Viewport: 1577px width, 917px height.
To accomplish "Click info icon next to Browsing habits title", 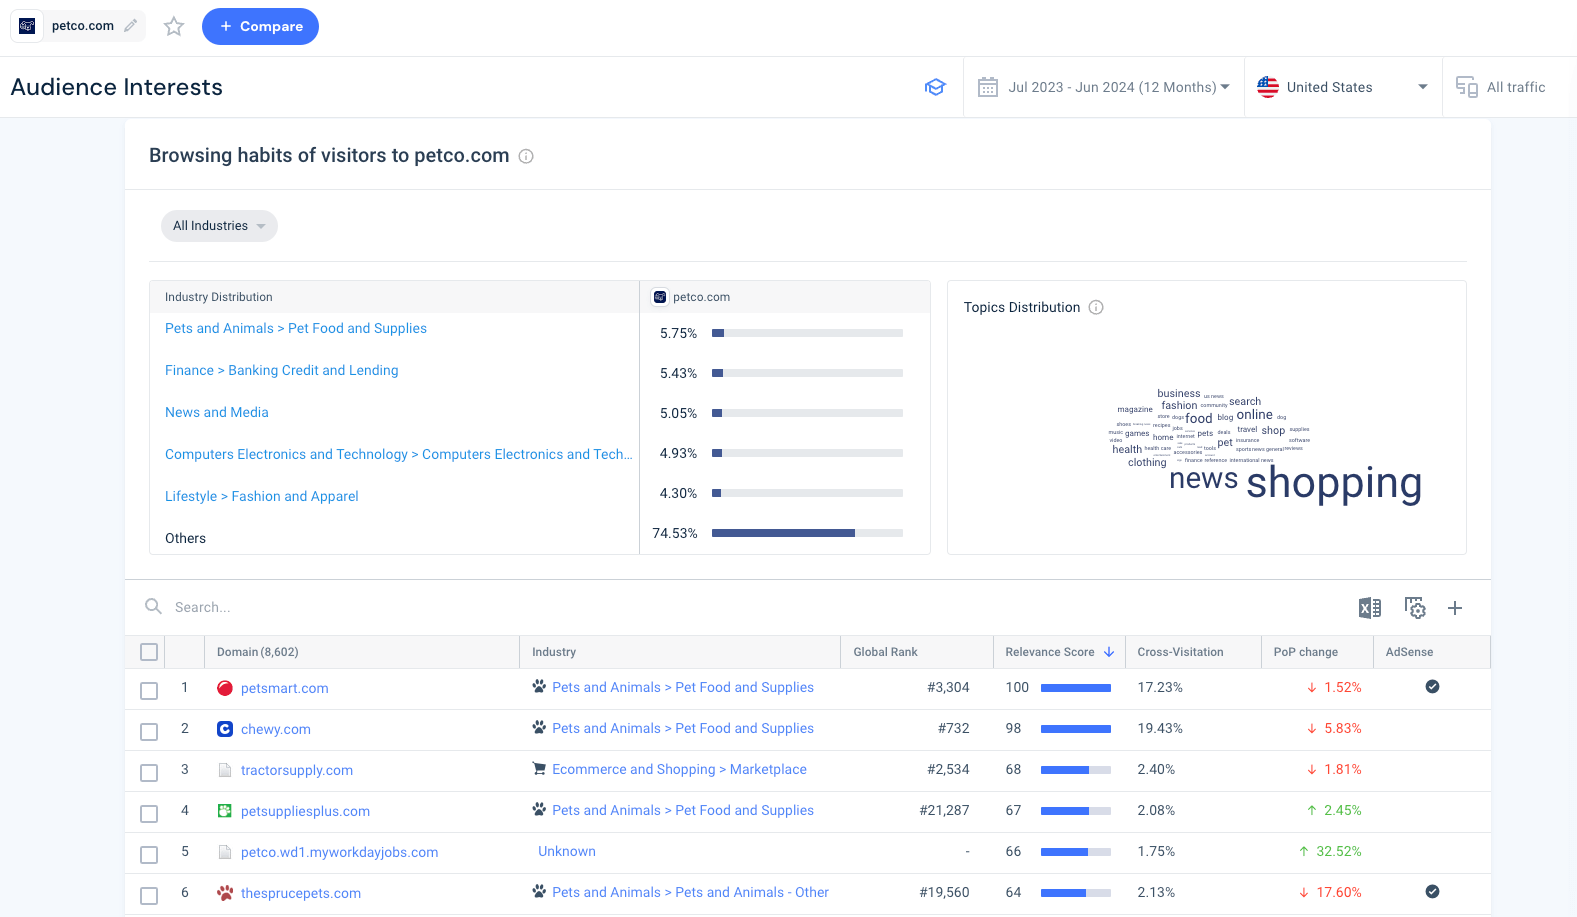I will pos(526,156).
